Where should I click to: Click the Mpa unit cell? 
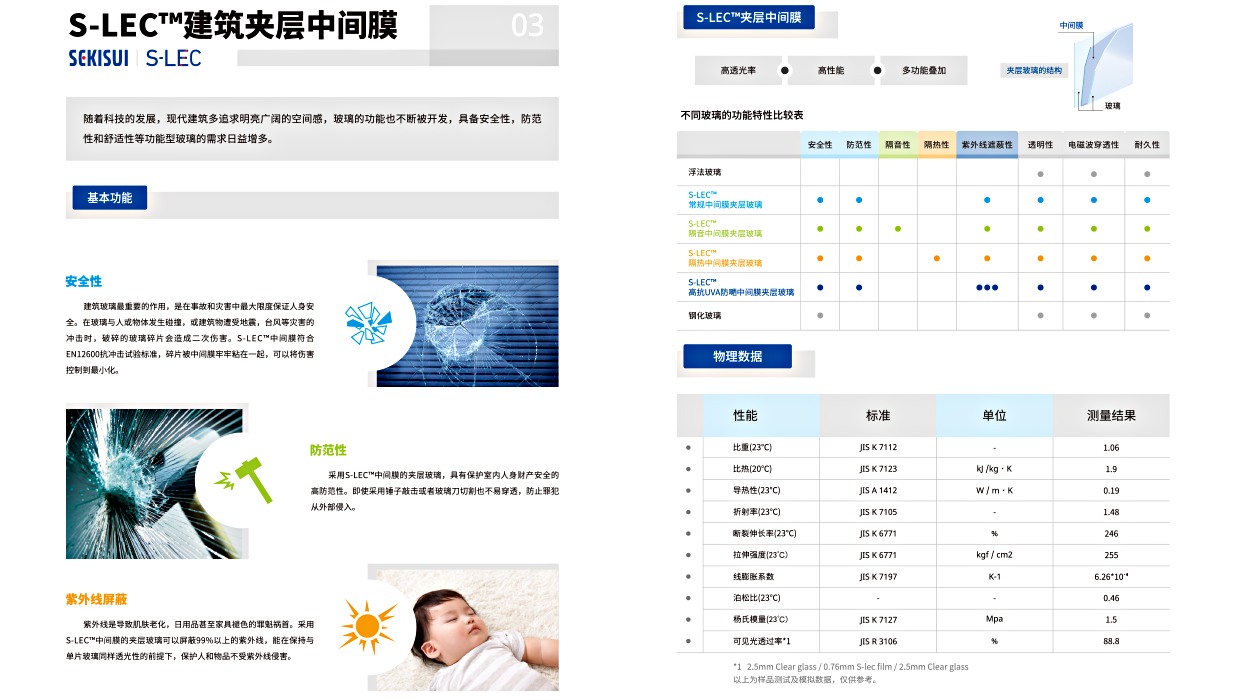pos(994,620)
